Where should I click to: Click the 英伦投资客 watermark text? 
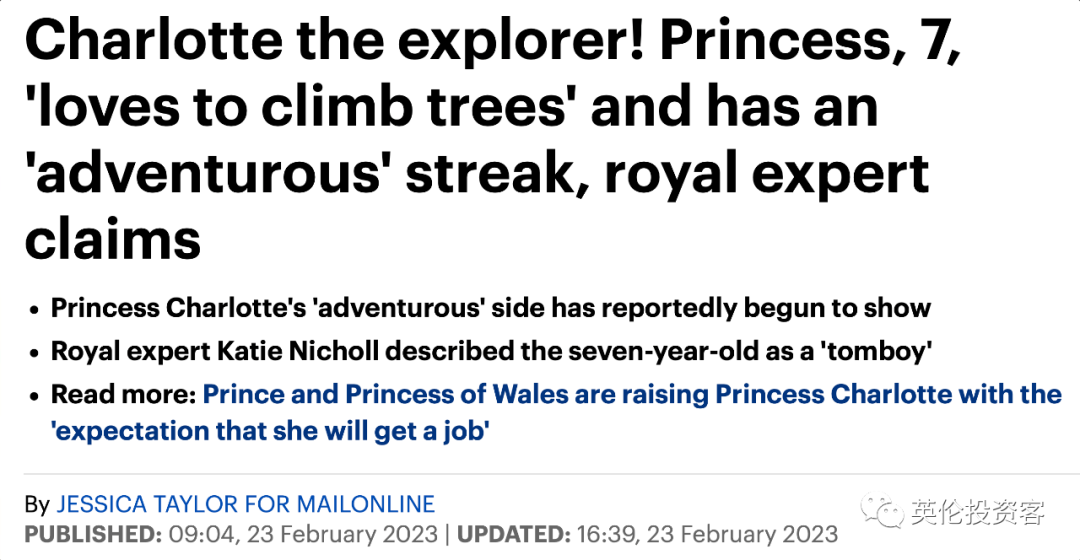[977, 511]
